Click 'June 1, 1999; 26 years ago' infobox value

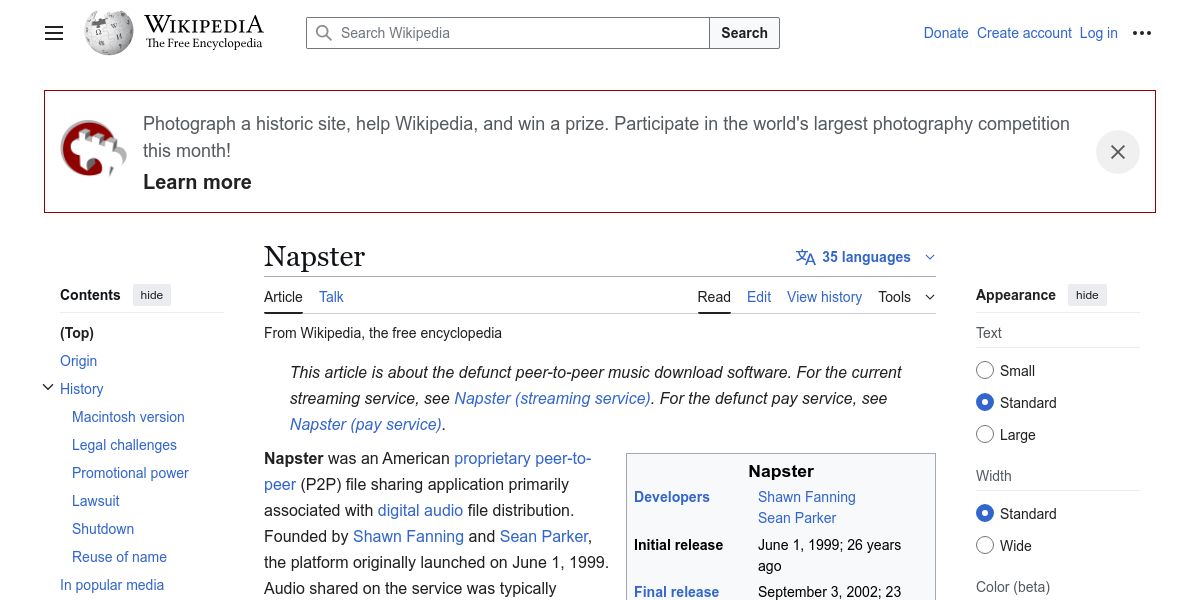(x=830, y=555)
